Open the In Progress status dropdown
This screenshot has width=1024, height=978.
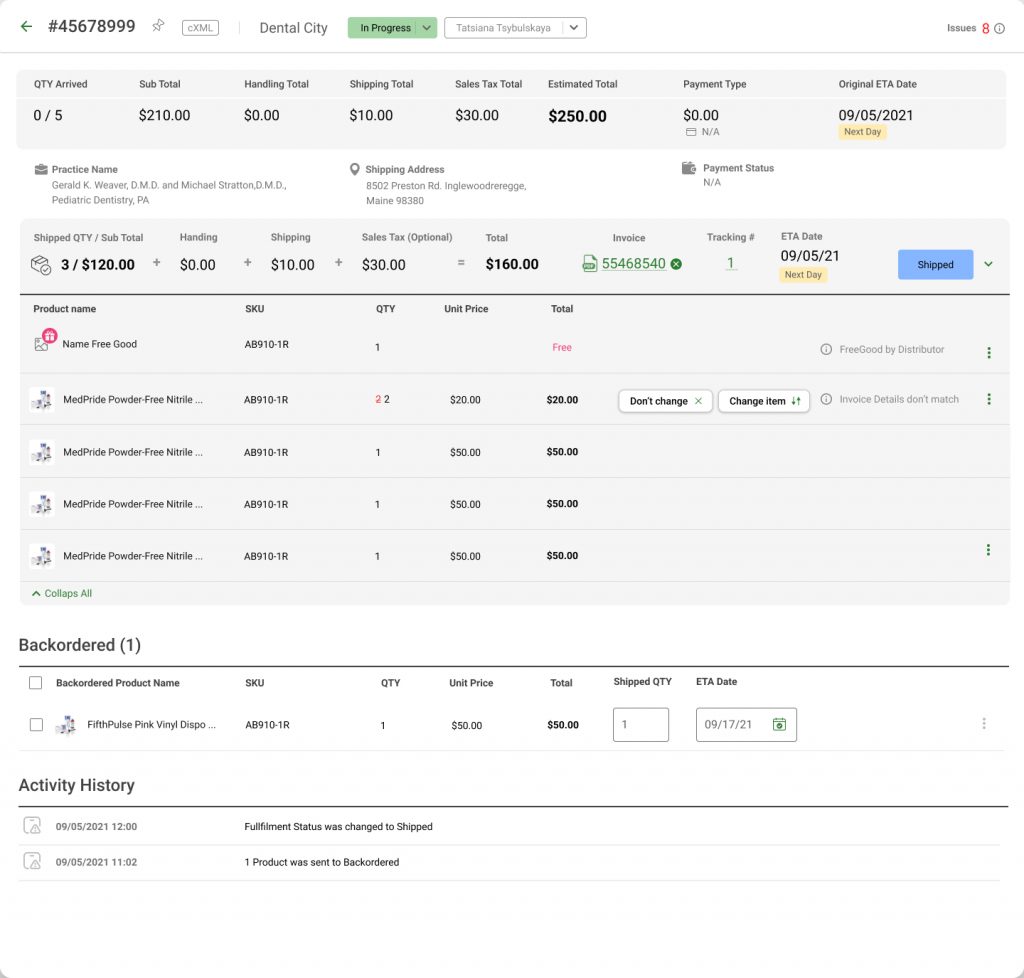(x=427, y=28)
